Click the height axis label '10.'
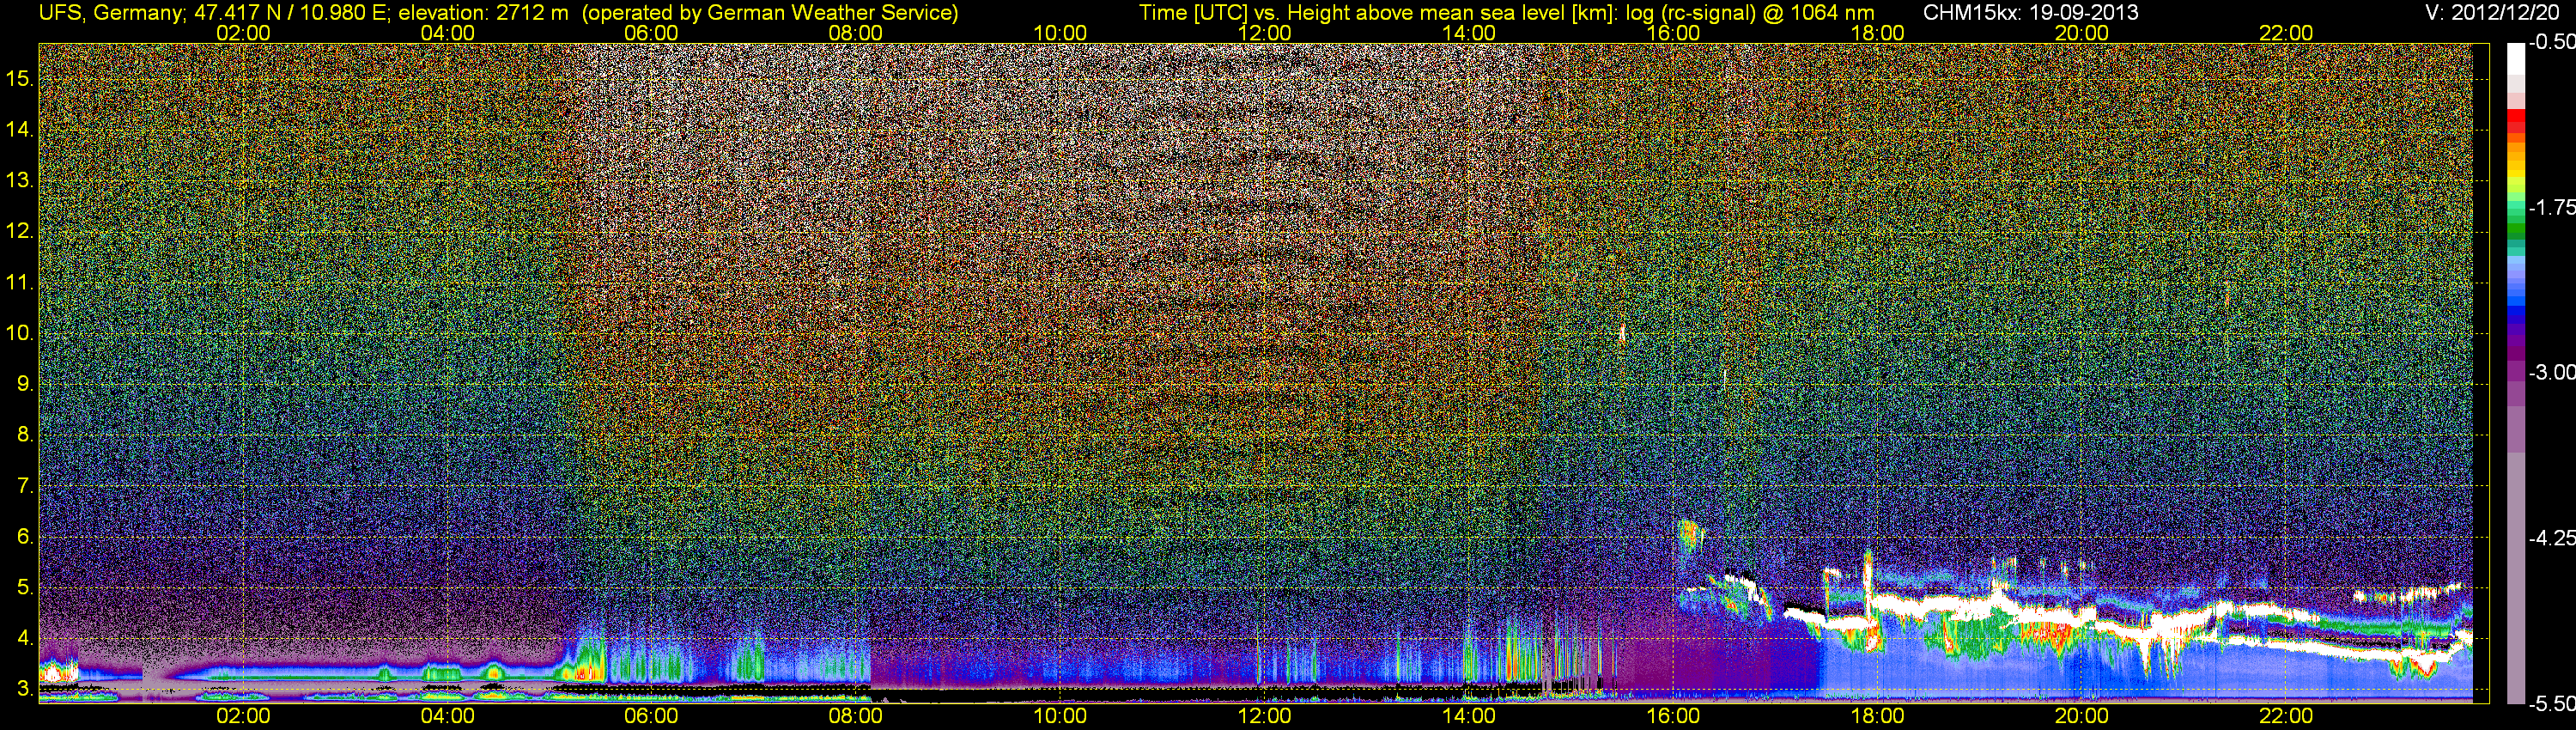The height and width of the screenshot is (730, 2576). point(20,333)
